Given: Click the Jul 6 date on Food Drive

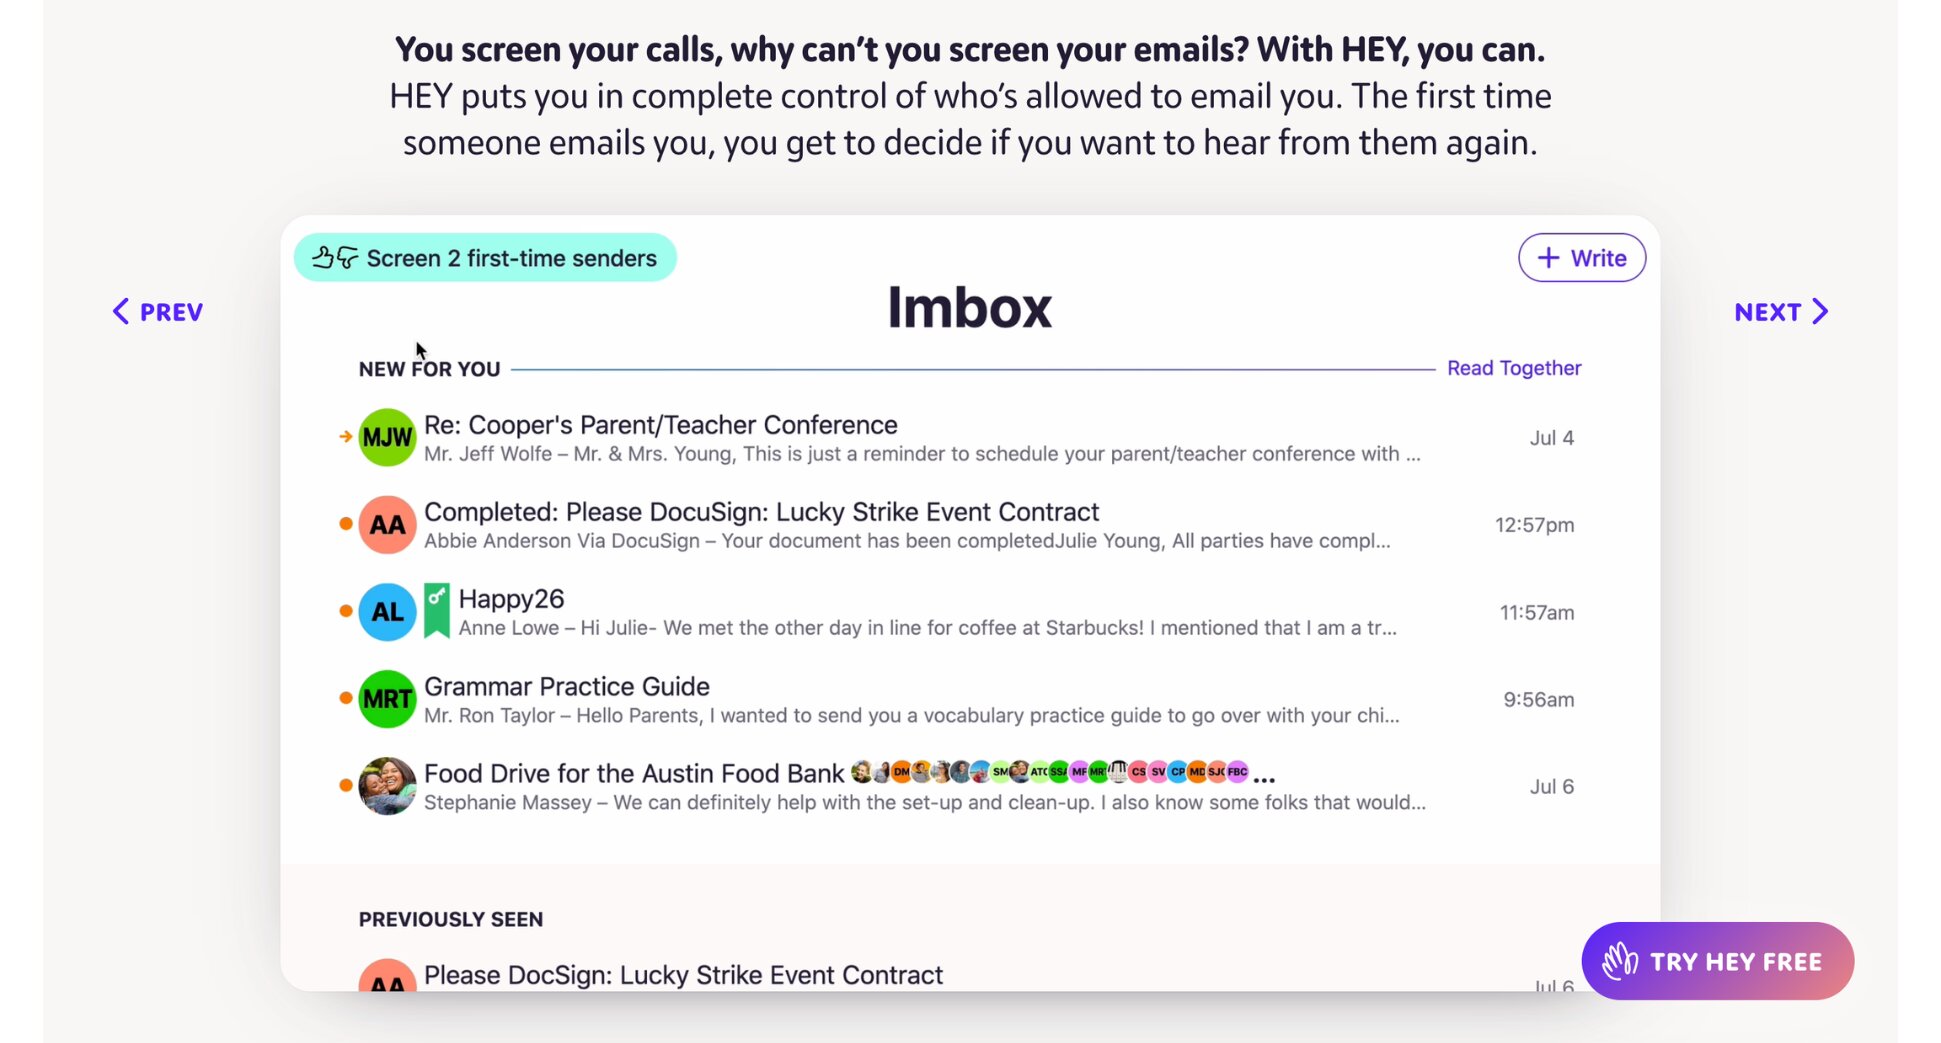Looking at the screenshot, I should click(1552, 786).
